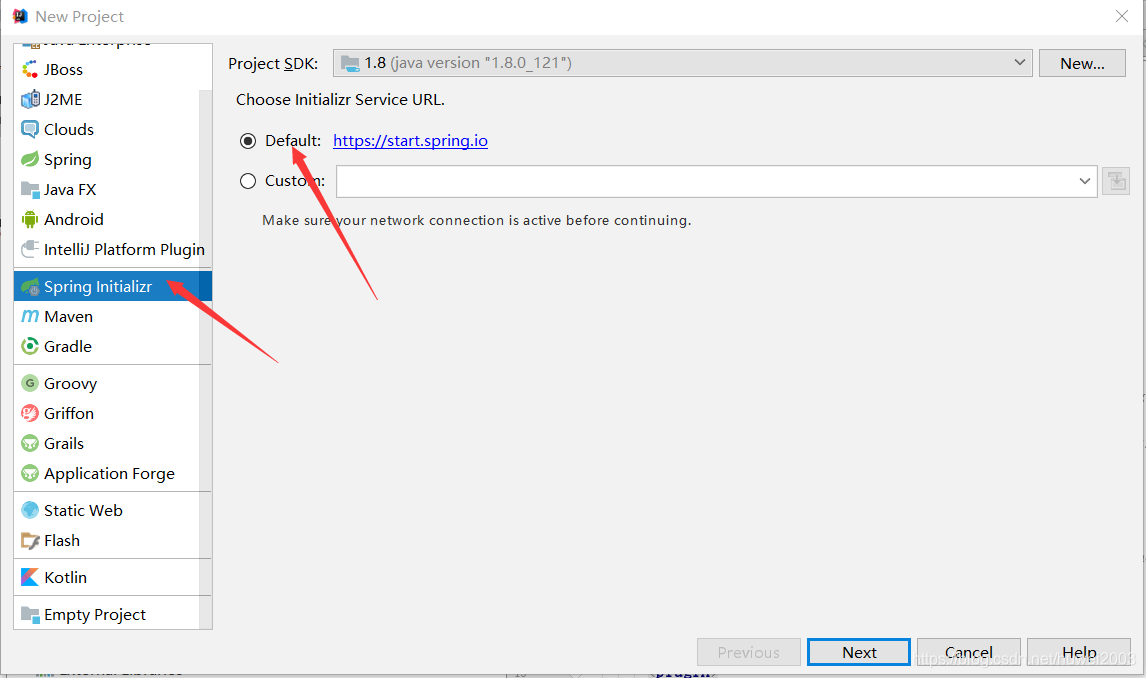Click the project type list scrollbar
The width and height of the screenshot is (1146, 678).
coord(205,358)
